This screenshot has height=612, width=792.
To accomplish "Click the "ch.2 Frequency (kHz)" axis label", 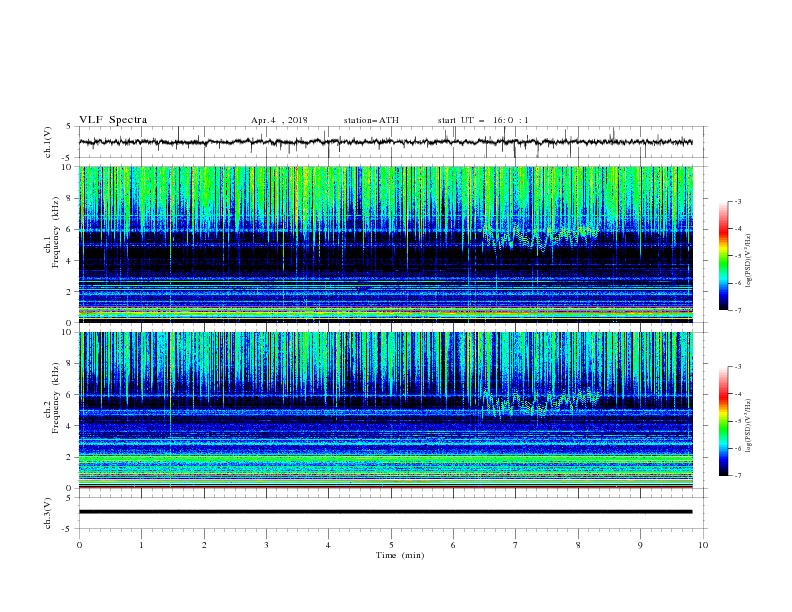I will click(53, 398).
